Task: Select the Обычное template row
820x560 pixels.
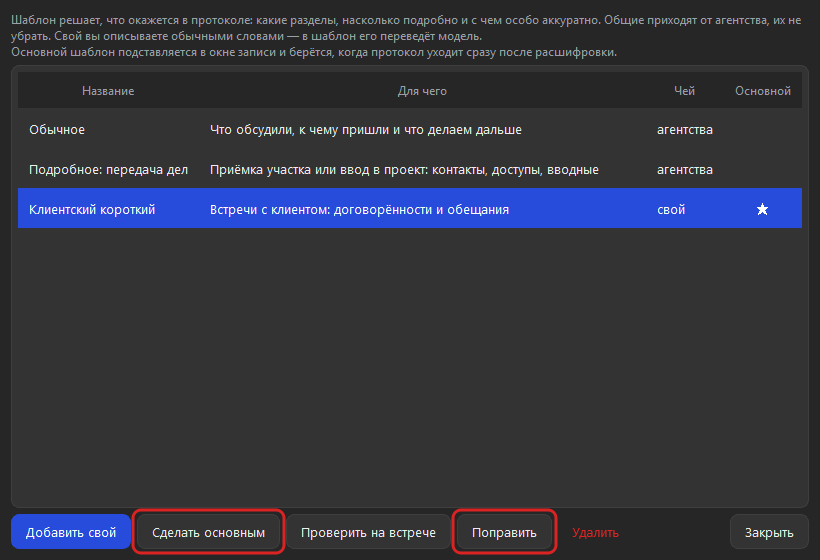Action: (410, 129)
